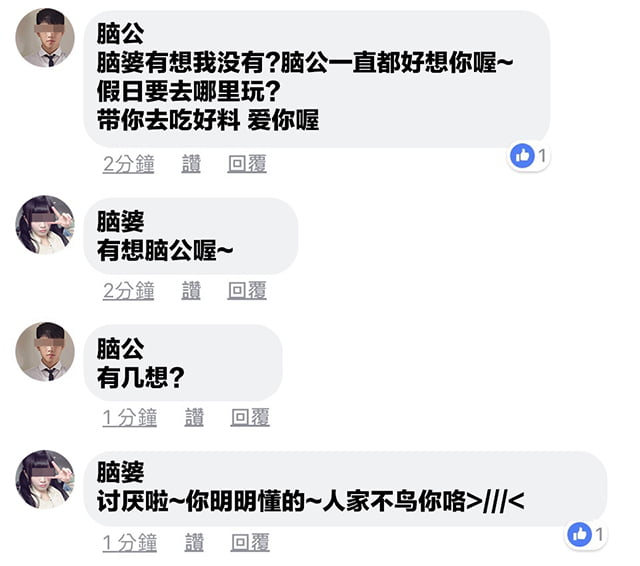Open the 1分鐘 timestamp under '有几想?'
Image resolution: width=640 pixels, height=566 pixels.
click(130, 418)
